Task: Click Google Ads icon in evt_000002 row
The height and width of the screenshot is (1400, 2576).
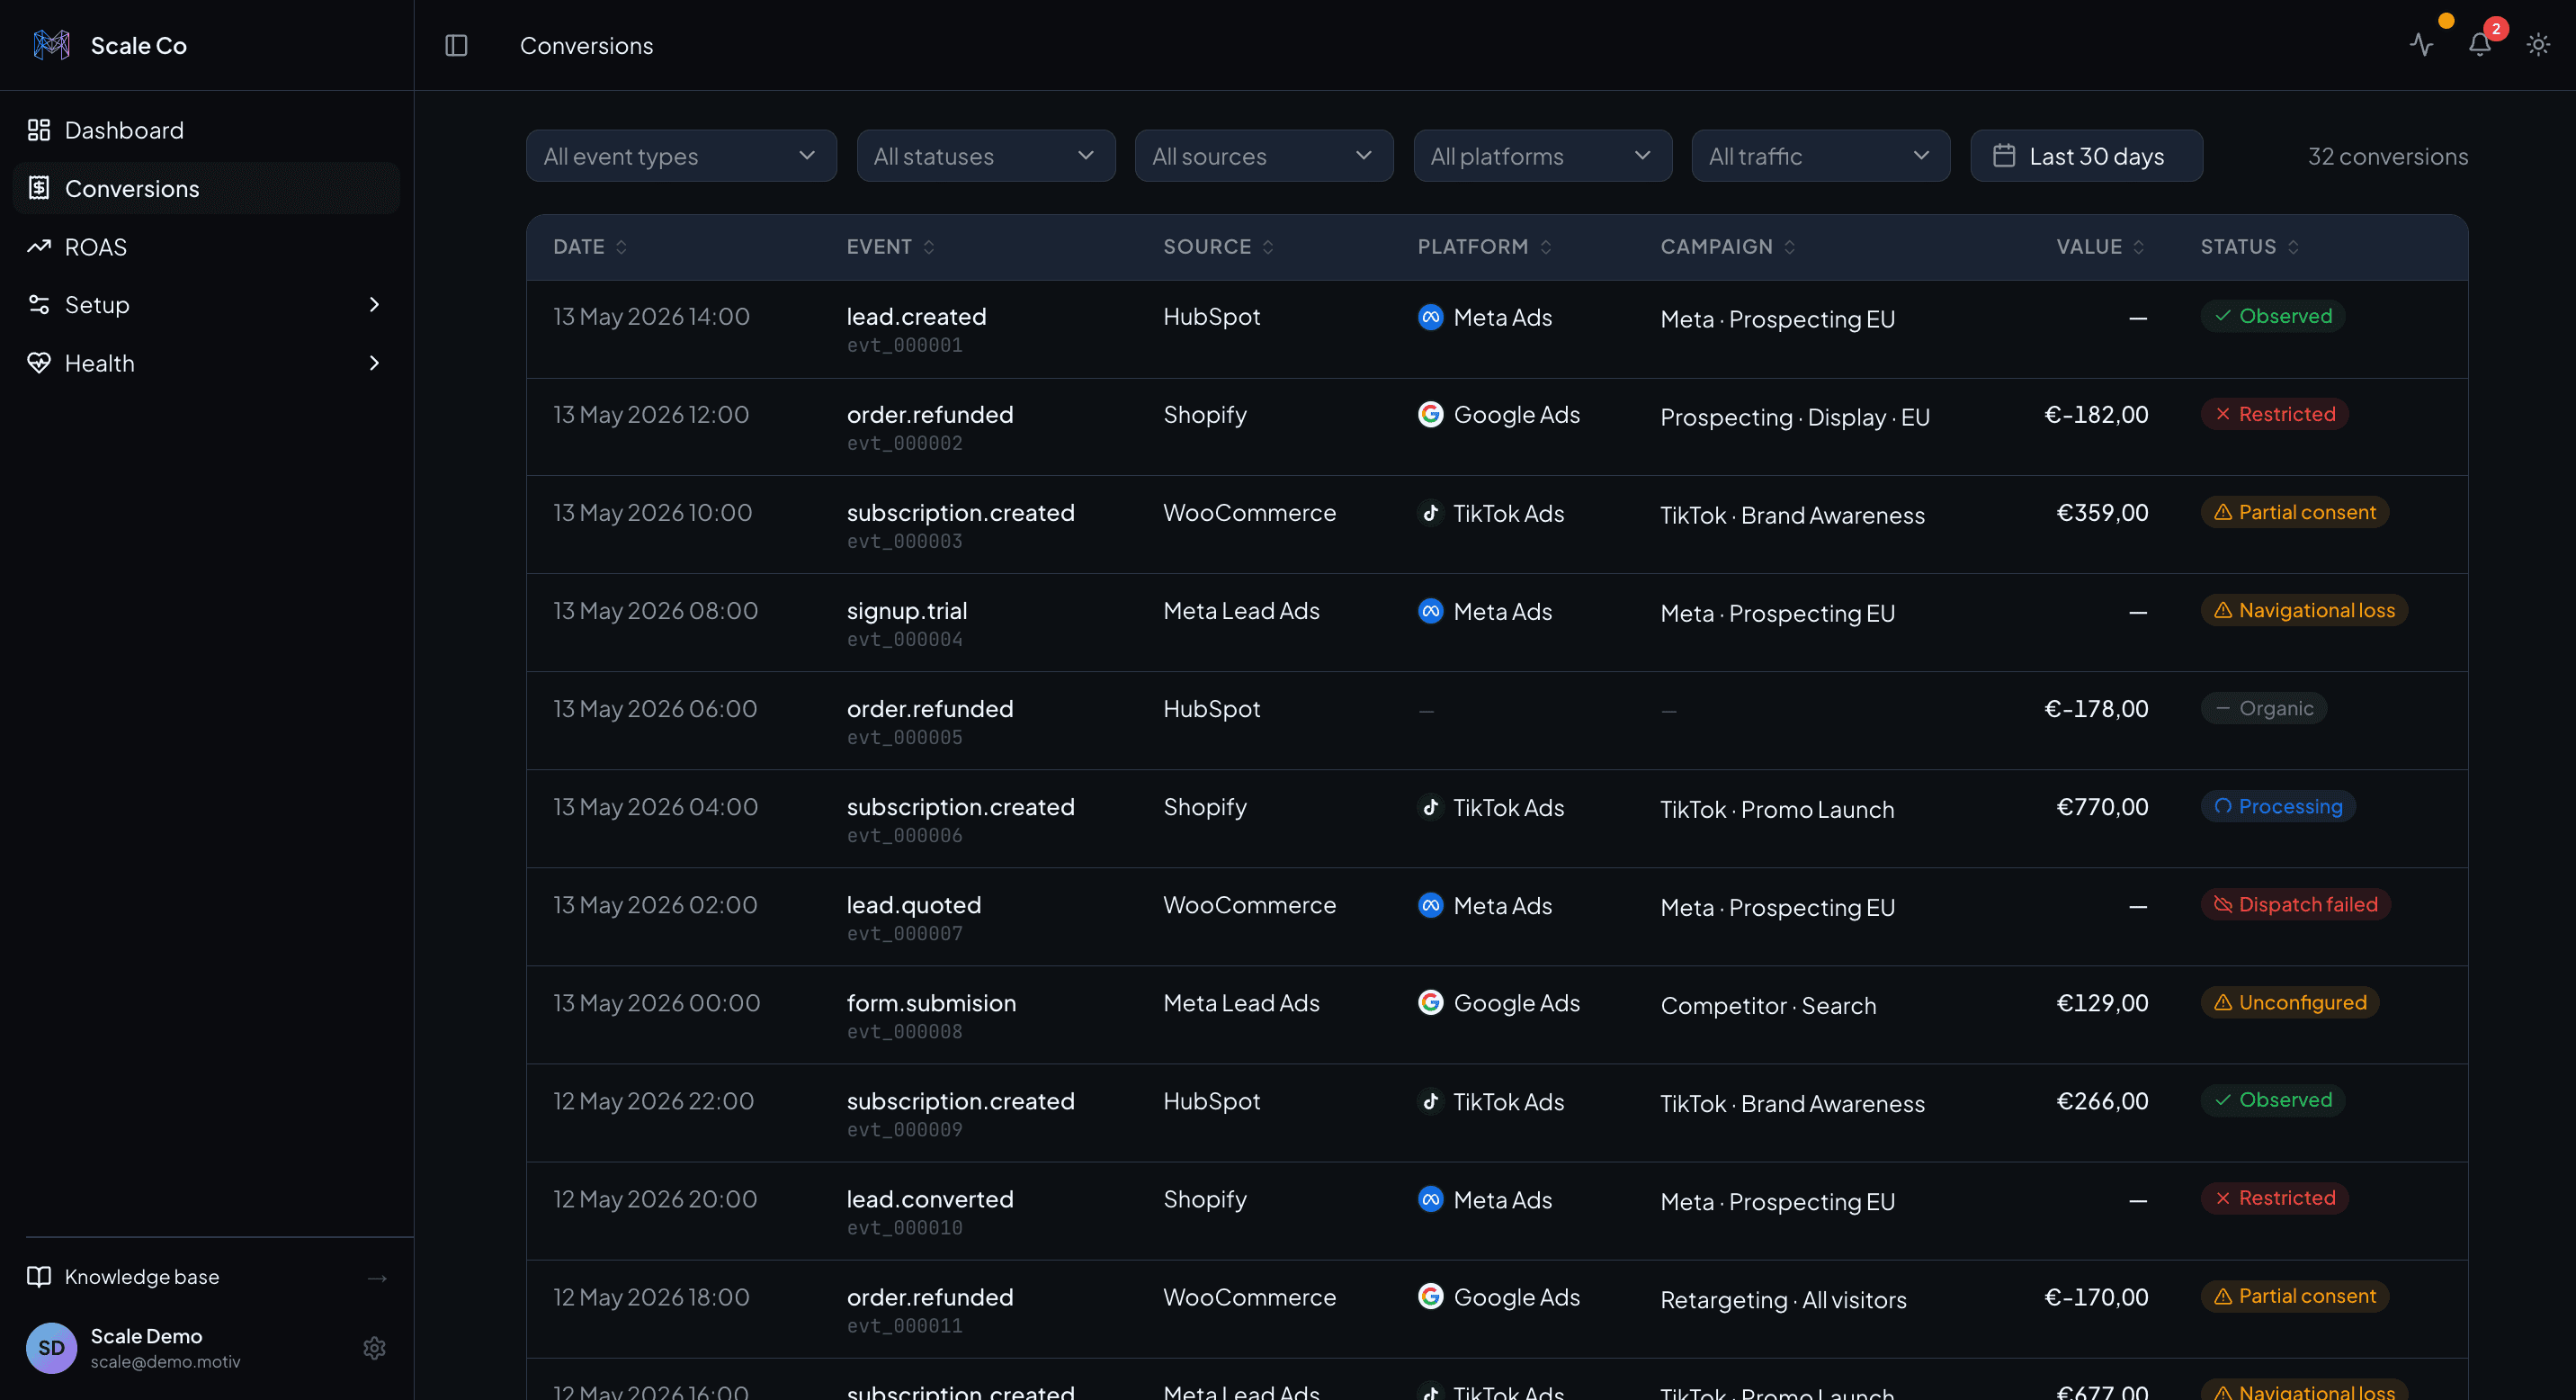Action: coord(1431,415)
